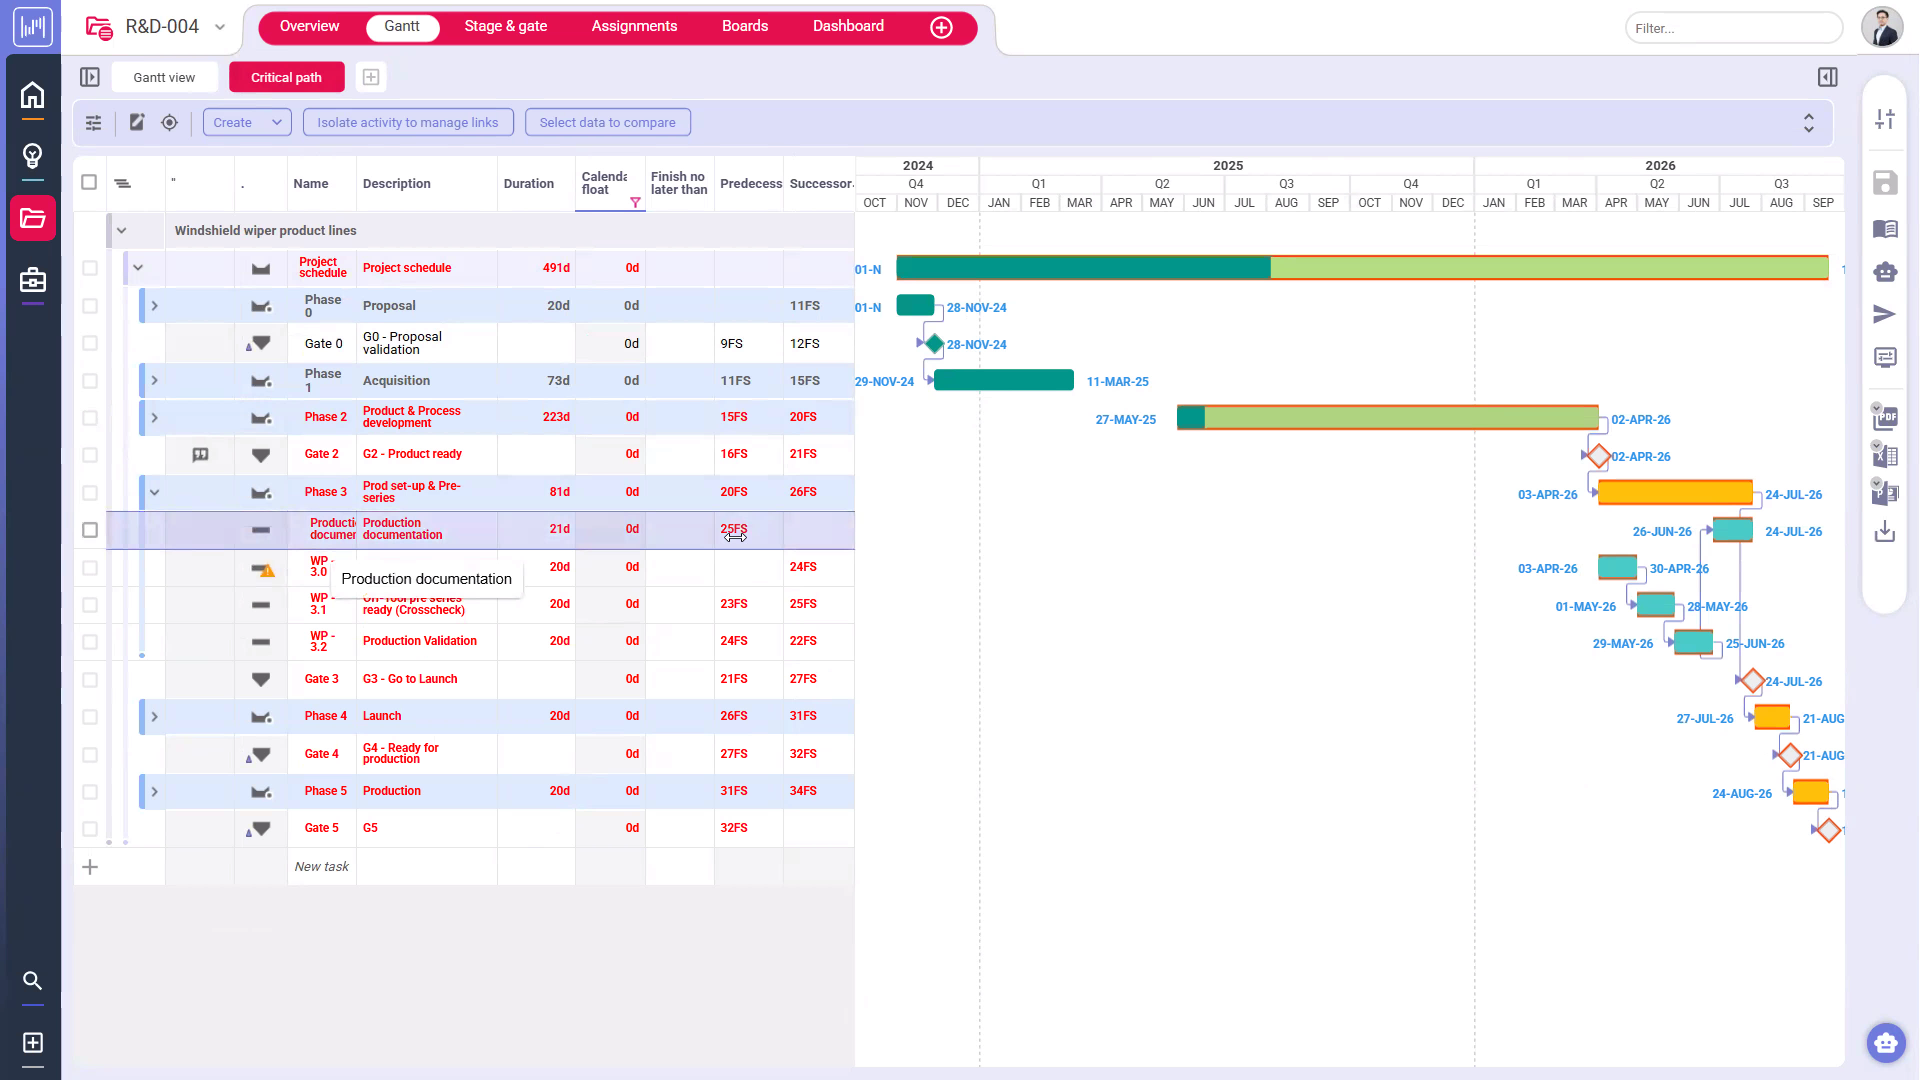Click the Phase 2 progress bar in Gantt chart
This screenshot has width=1920, height=1080.
click(x=1388, y=418)
